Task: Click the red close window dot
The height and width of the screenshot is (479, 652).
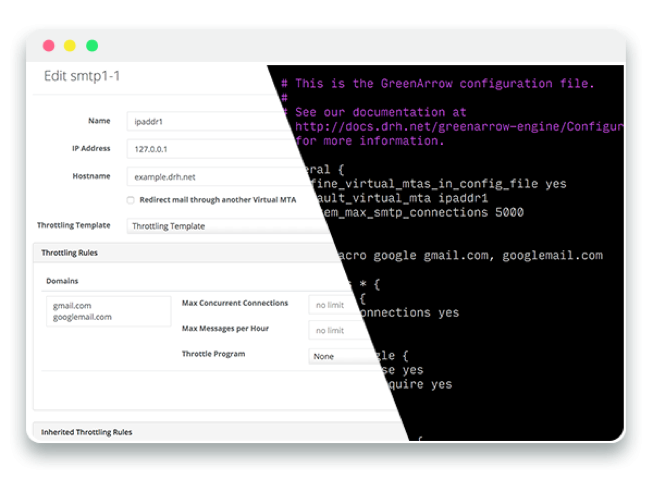Action: (49, 45)
